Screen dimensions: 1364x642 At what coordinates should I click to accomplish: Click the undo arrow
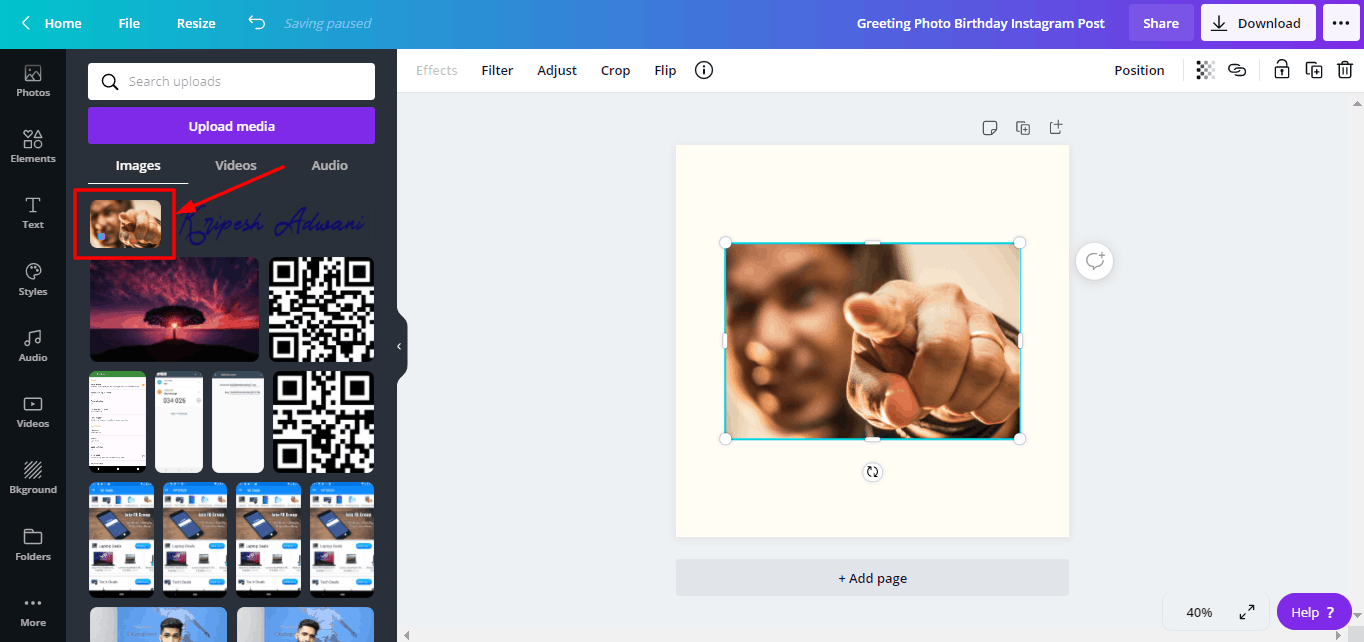coord(257,23)
